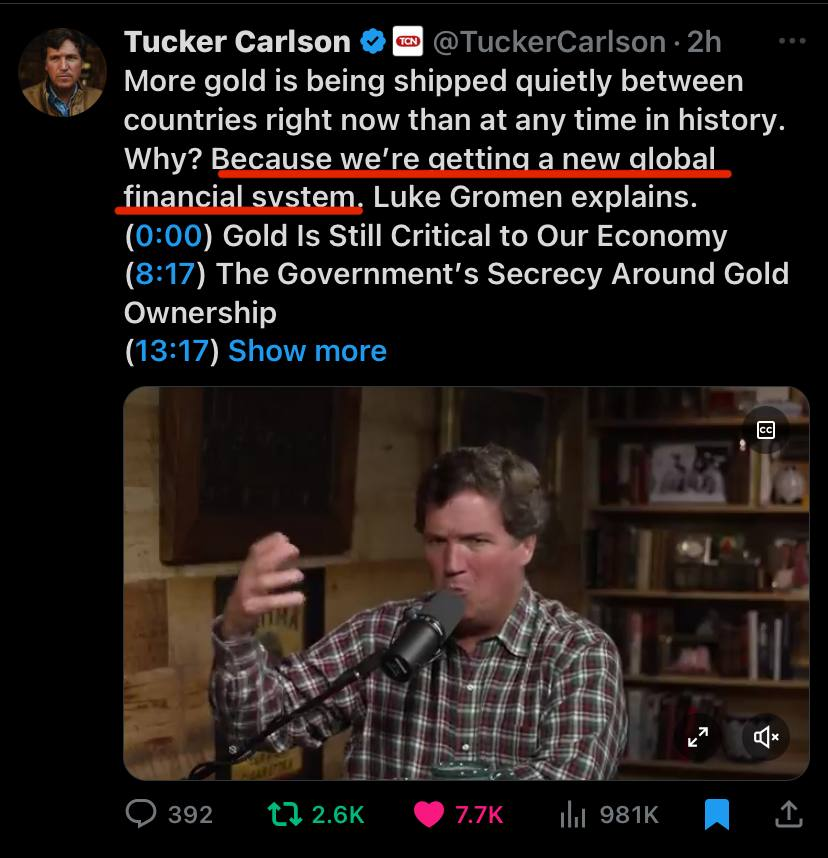The height and width of the screenshot is (858, 828).
Task: Open the share upload icon
Action: click(789, 814)
